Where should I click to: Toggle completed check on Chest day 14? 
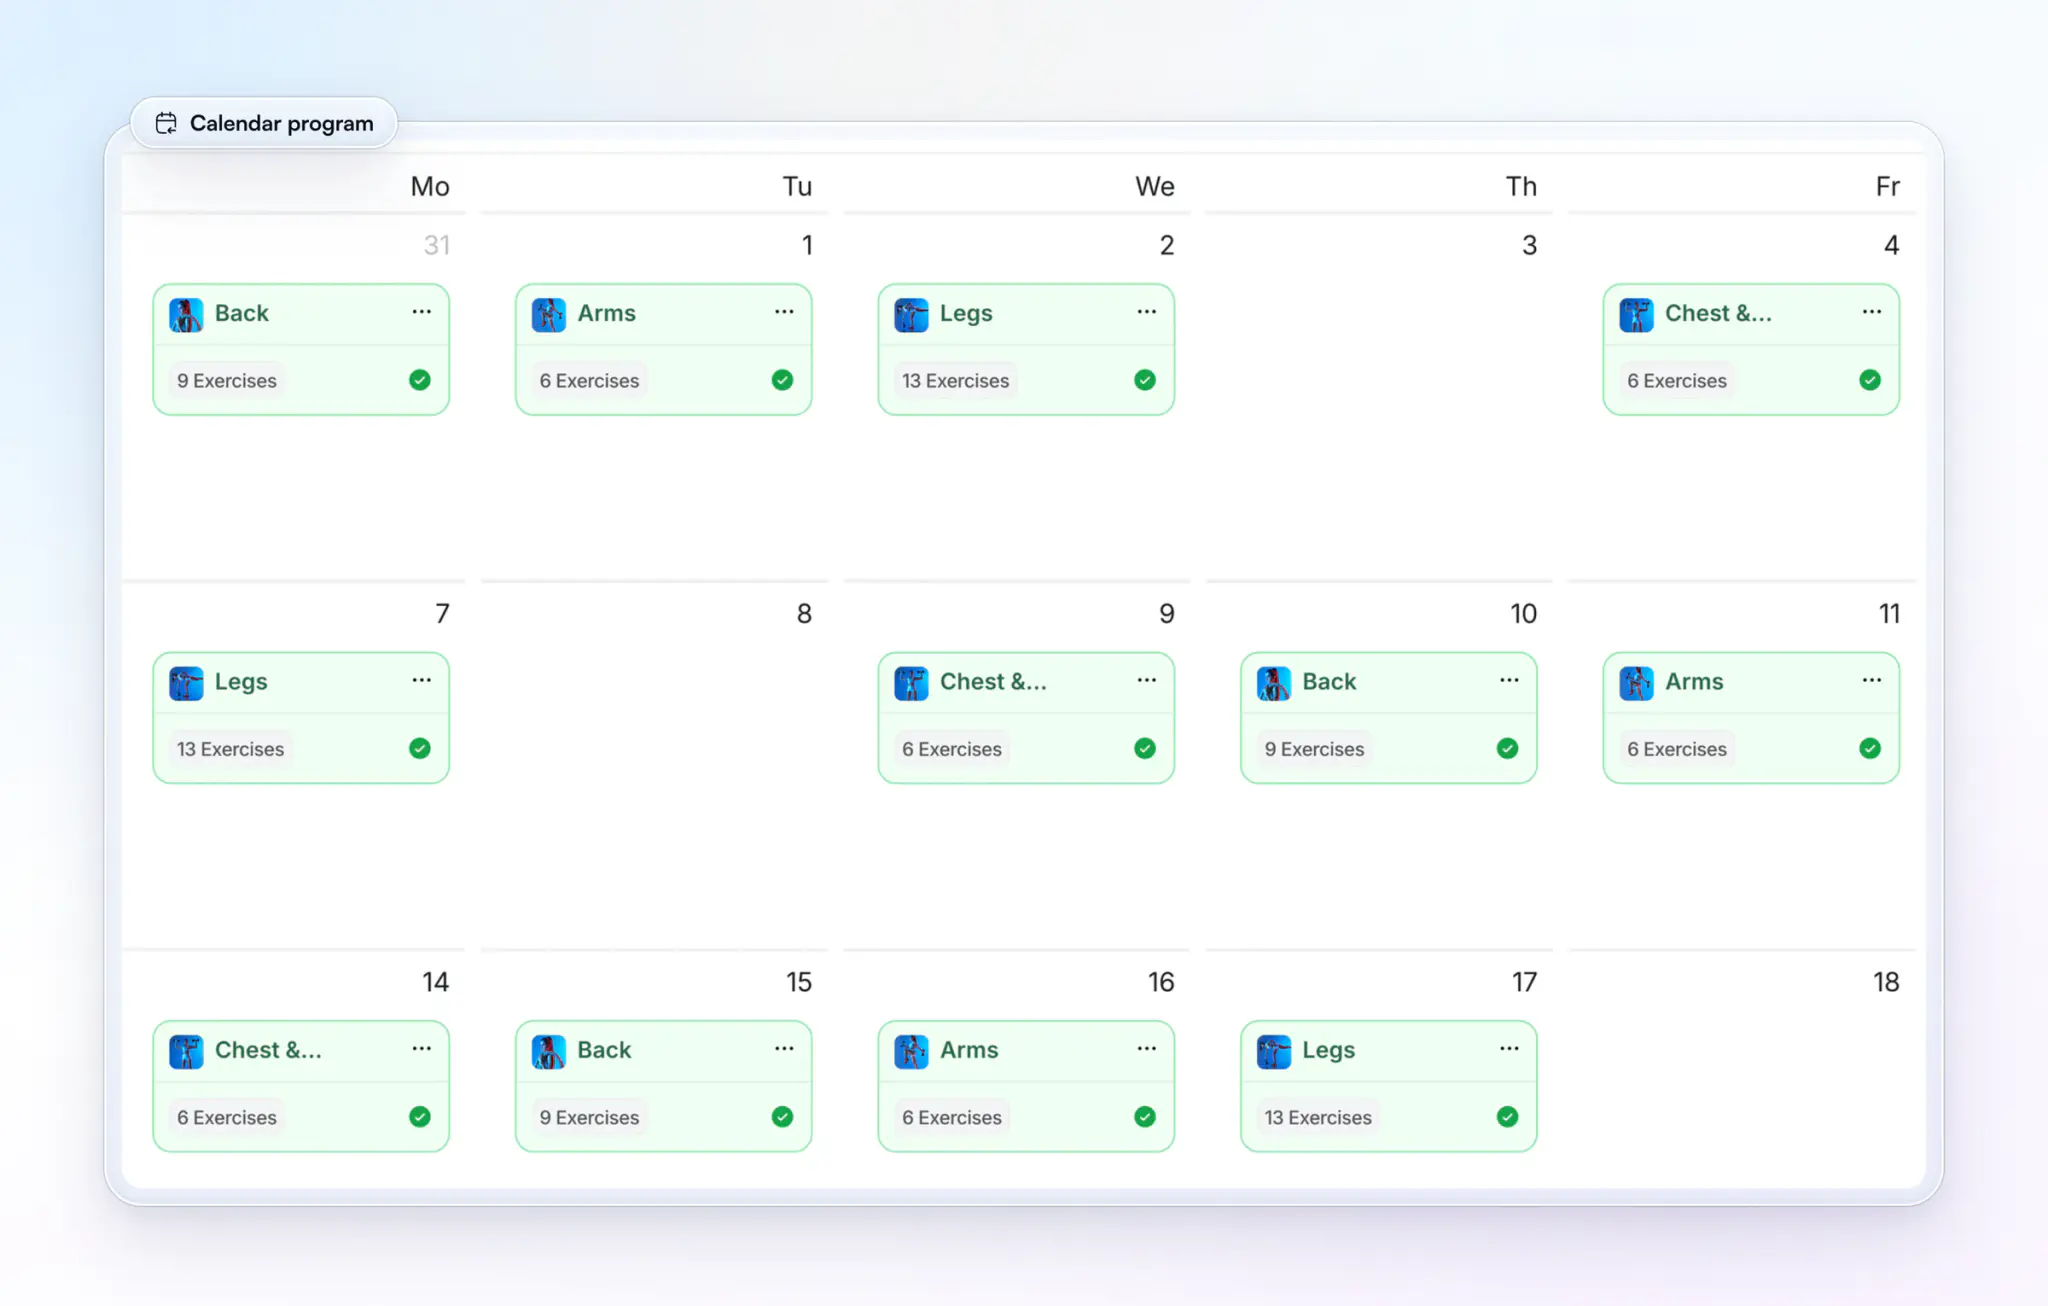point(420,1117)
